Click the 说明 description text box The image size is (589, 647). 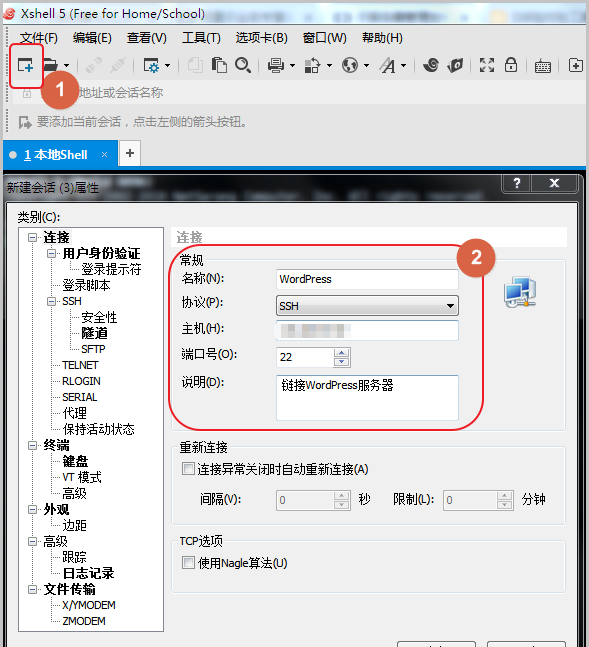tap(367, 397)
